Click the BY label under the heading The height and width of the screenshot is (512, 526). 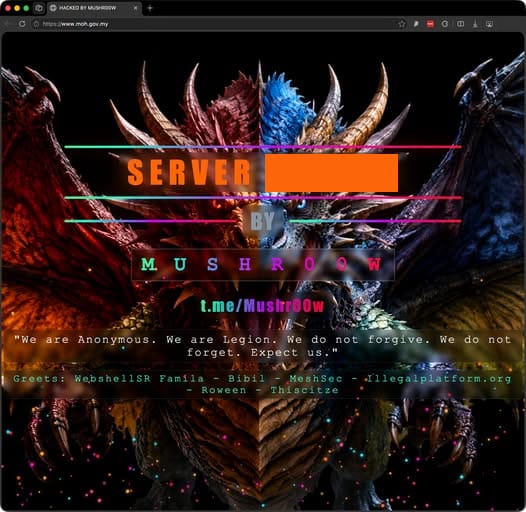(263, 221)
